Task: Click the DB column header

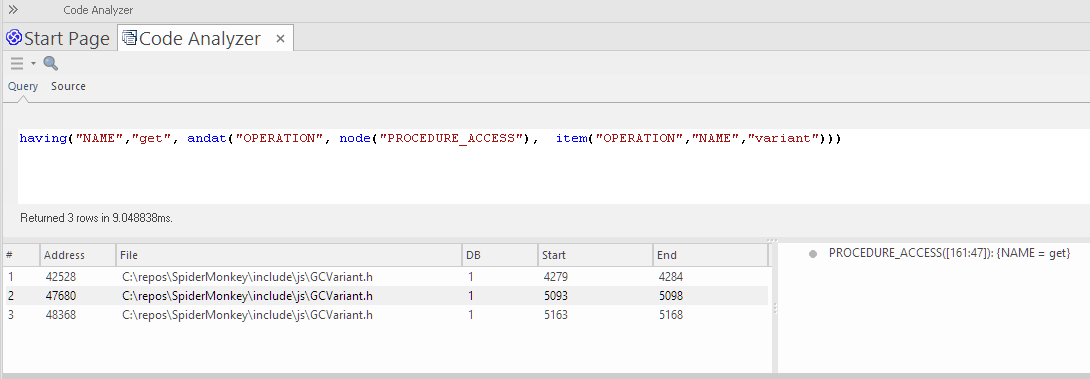Action: click(x=500, y=255)
